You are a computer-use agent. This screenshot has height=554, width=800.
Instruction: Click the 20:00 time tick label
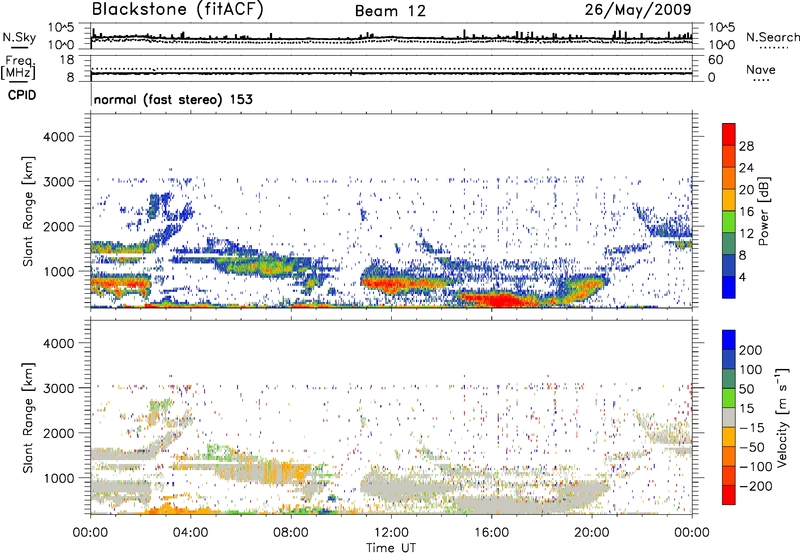click(592, 533)
